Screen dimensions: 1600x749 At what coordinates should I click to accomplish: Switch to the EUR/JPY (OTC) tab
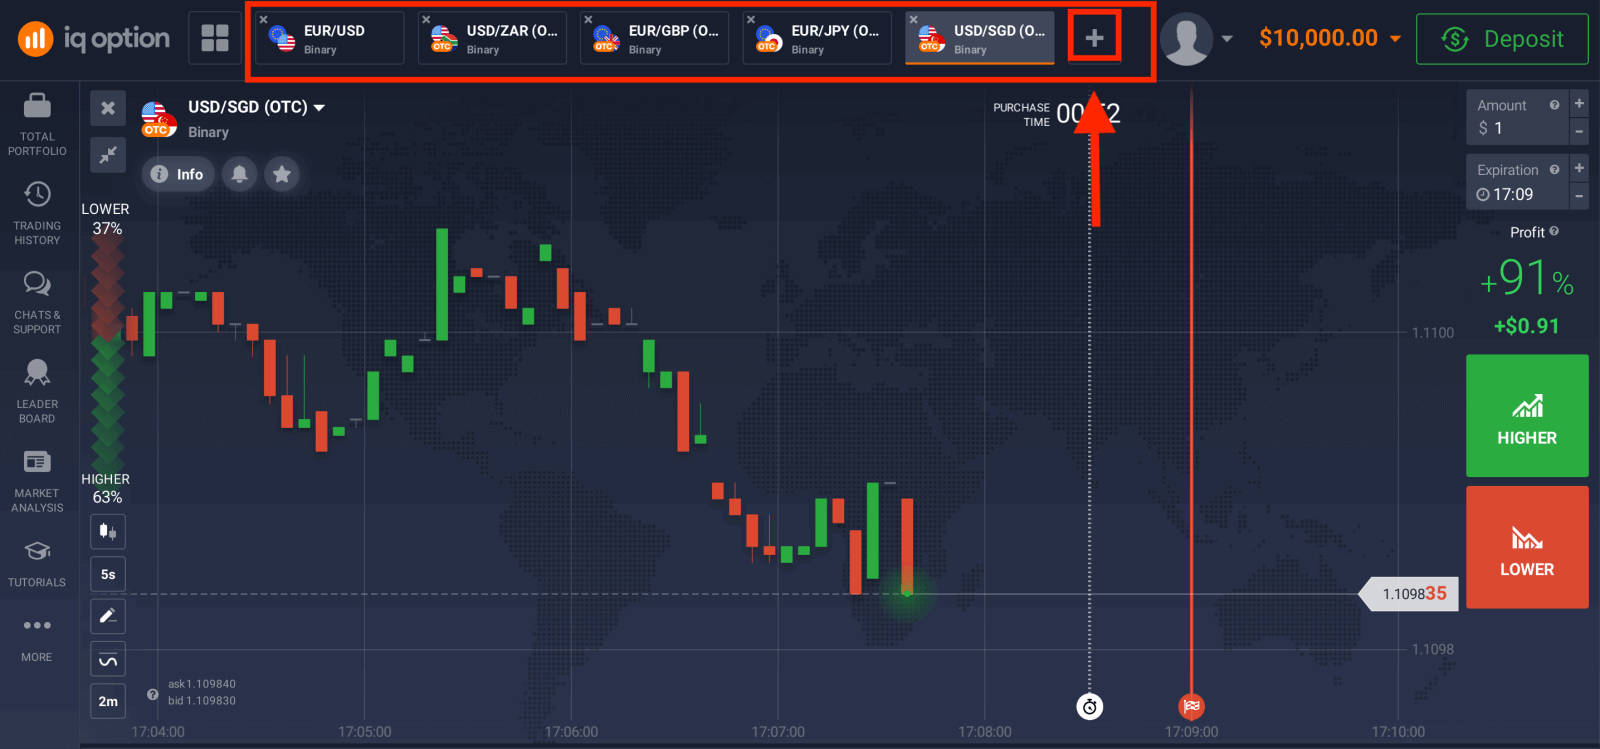[817, 38]
